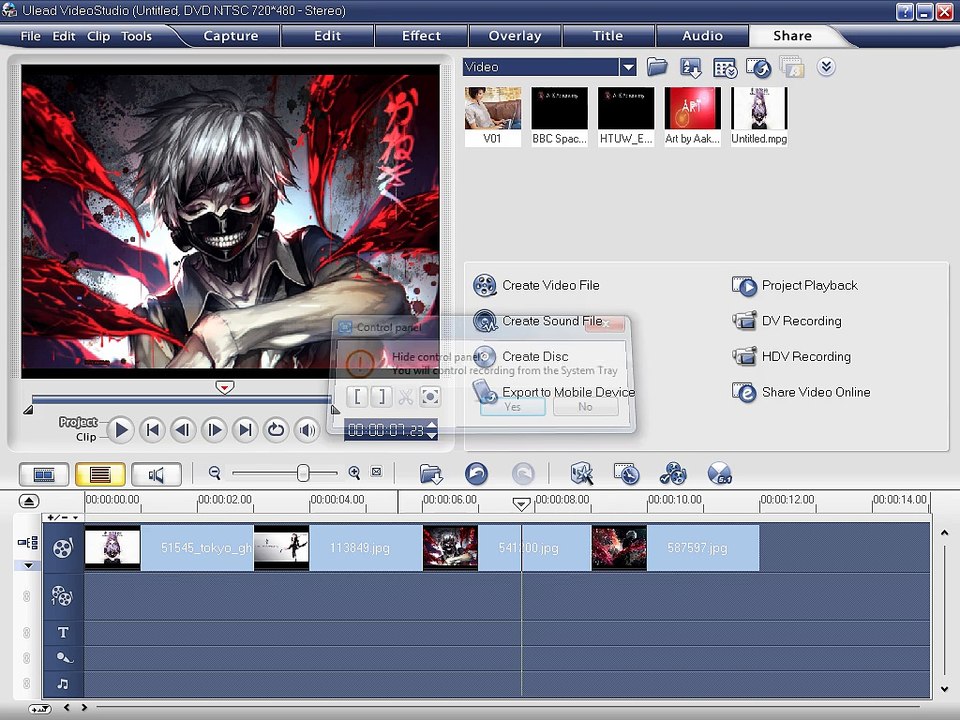The image size is (960, 720).
Task: Switch to the Capture step tab
Action: click(x=231, y=36)
